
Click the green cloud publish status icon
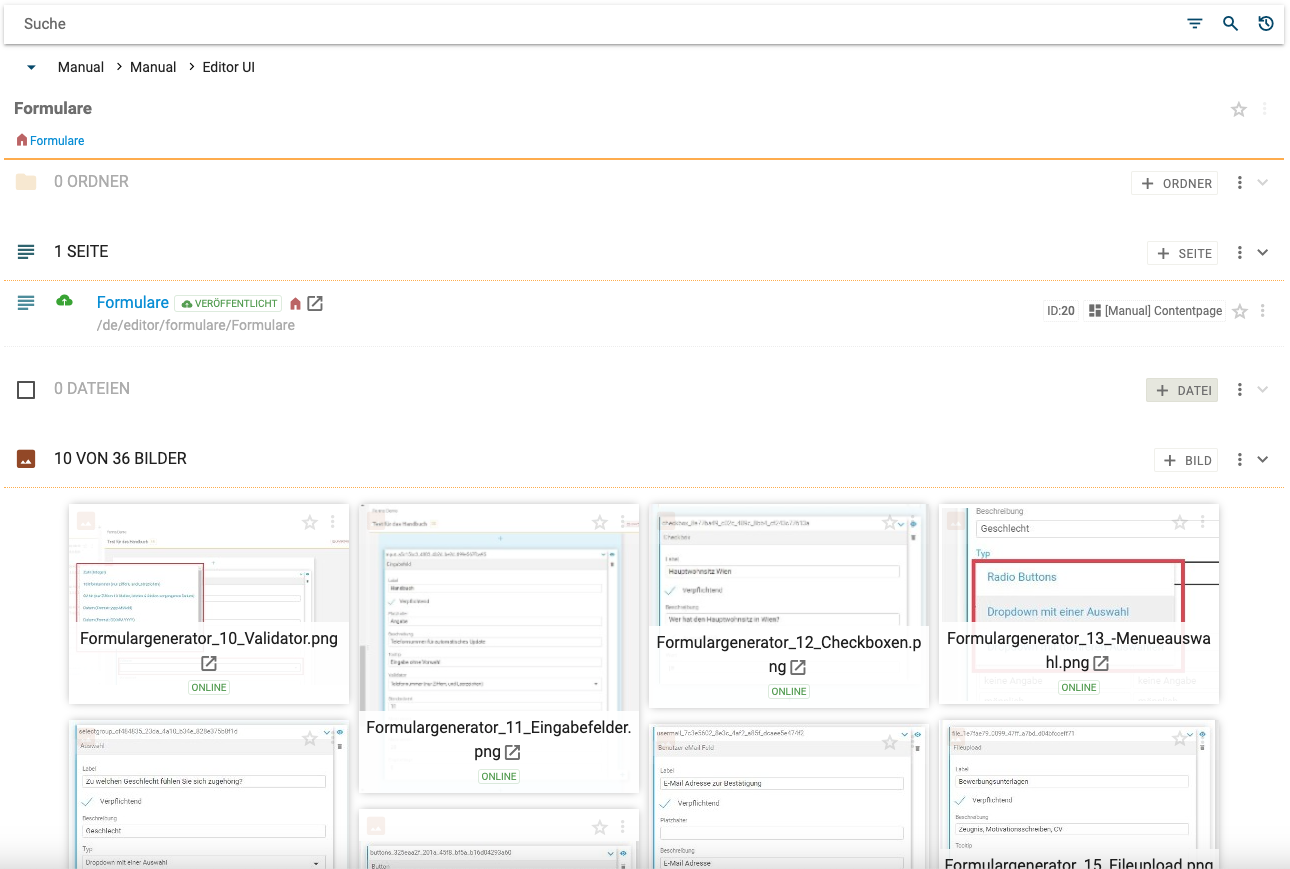point(65,301)
